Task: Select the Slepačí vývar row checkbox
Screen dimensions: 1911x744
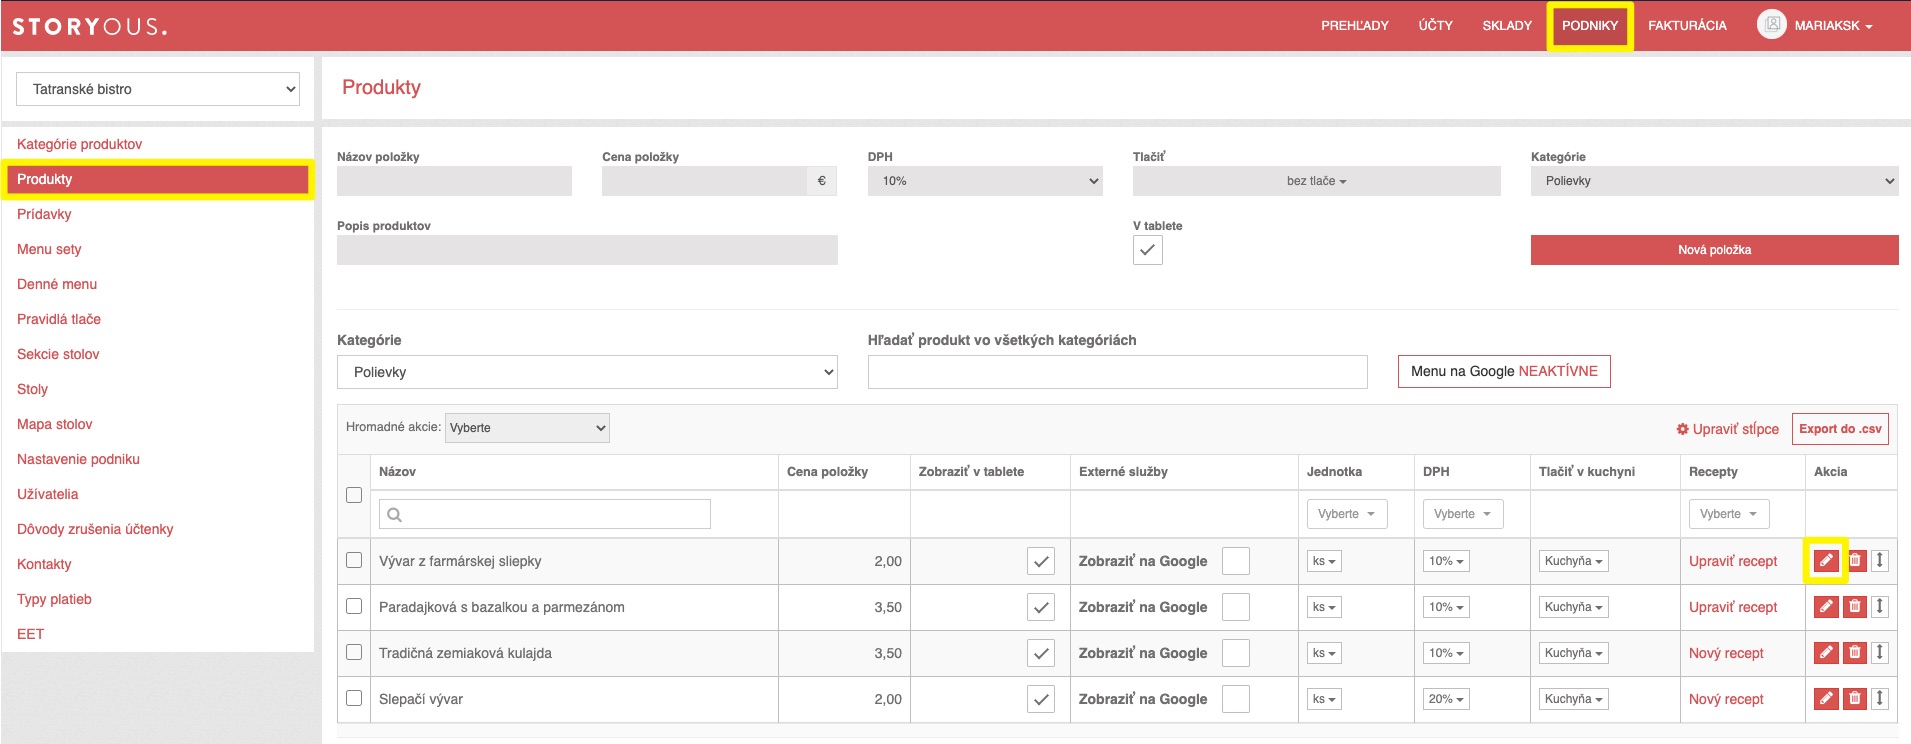Action: (354, 698)
